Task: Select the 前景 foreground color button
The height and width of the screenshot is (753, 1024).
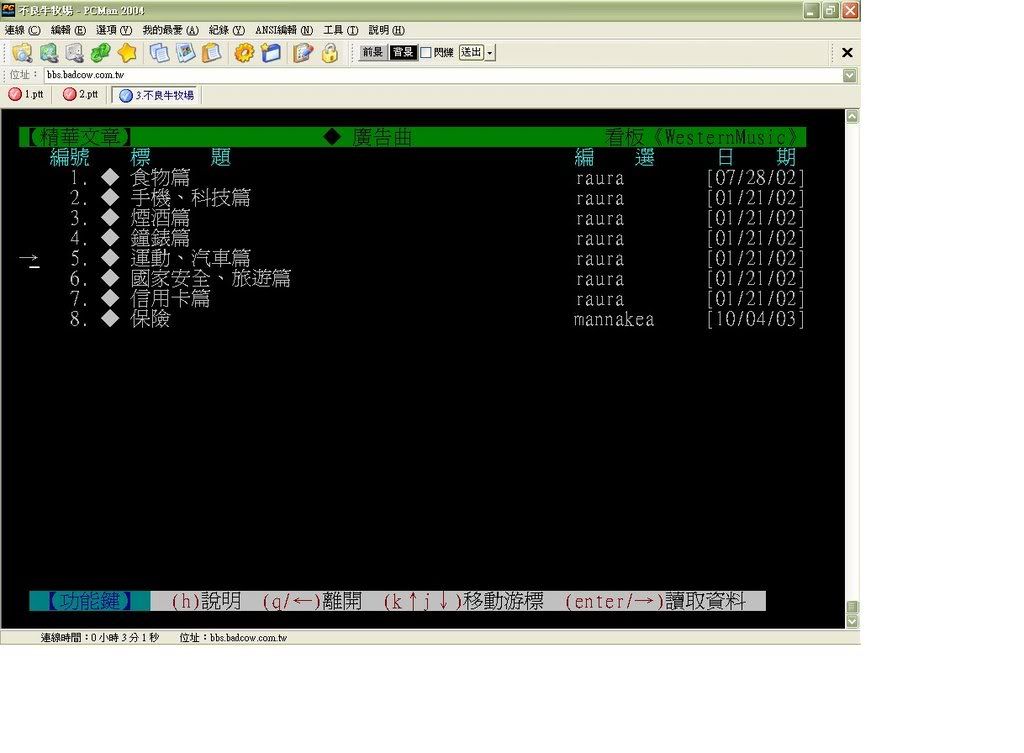Action: coord(373,53)
